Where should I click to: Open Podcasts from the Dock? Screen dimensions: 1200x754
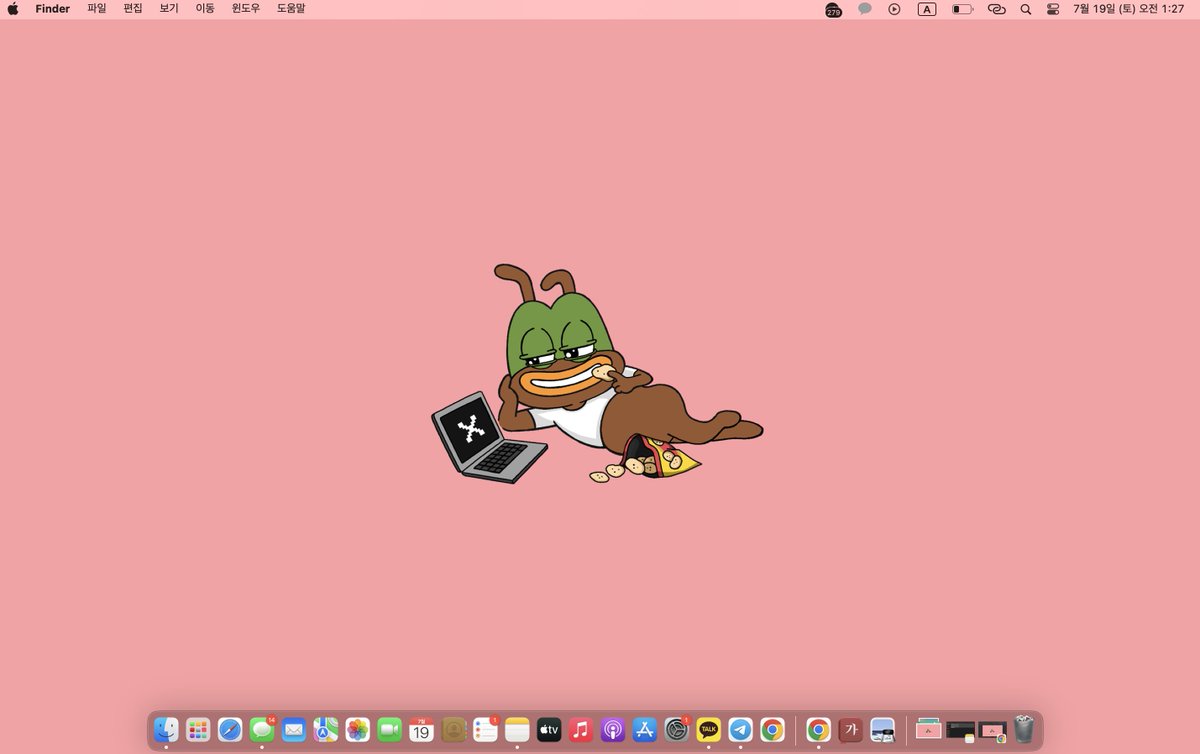(x=613, y=730)
